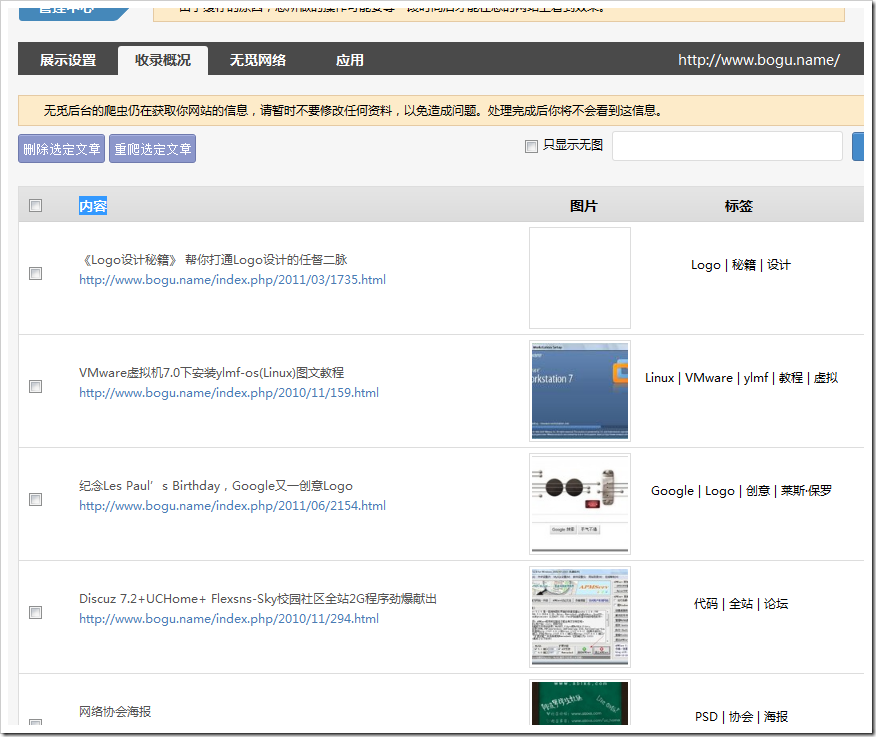Click the 删除选定文章 button
This screenshot has width=876, height=737.
point(61,149)
